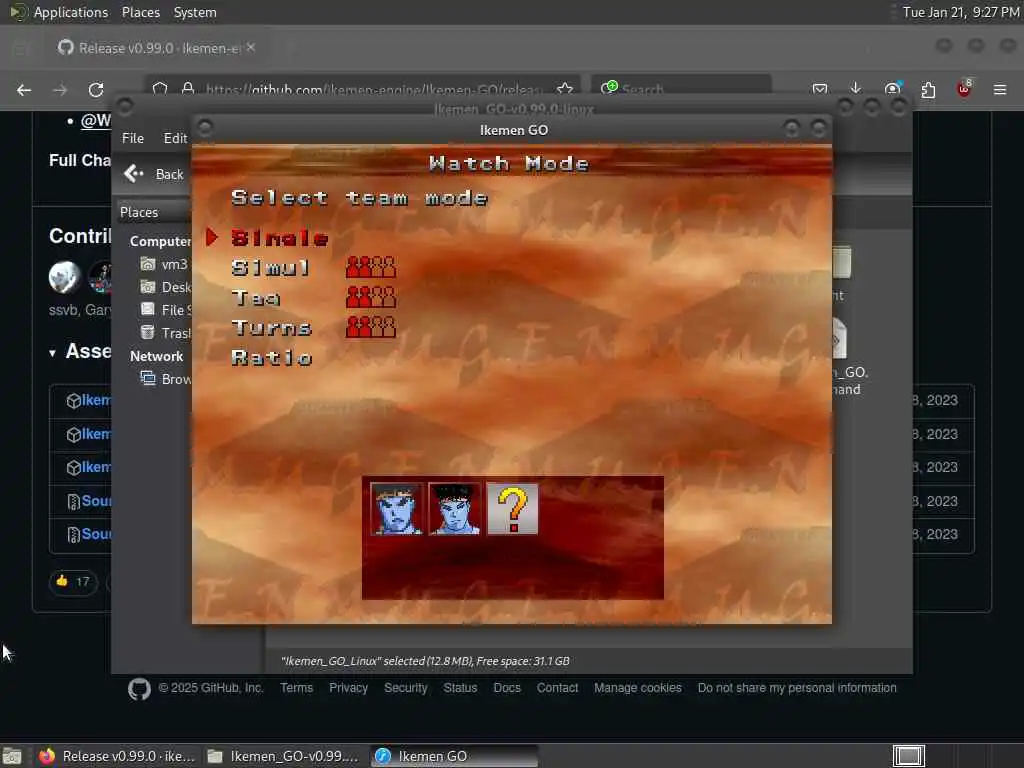Click the clock showing Tue Jan 21
The width and height of the screenshot is (1024, 768).
tap(961, 12)
